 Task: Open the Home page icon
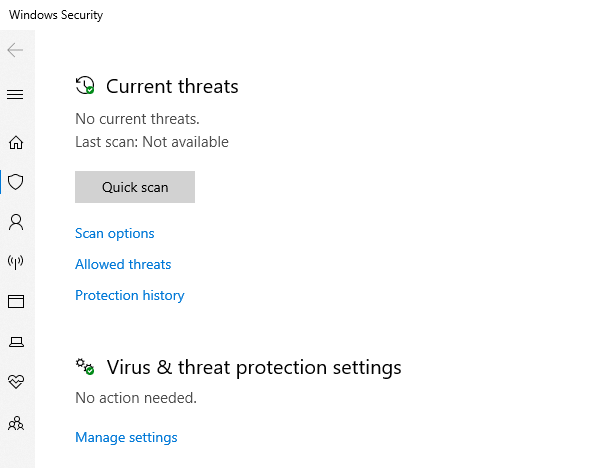click(16, 143)
